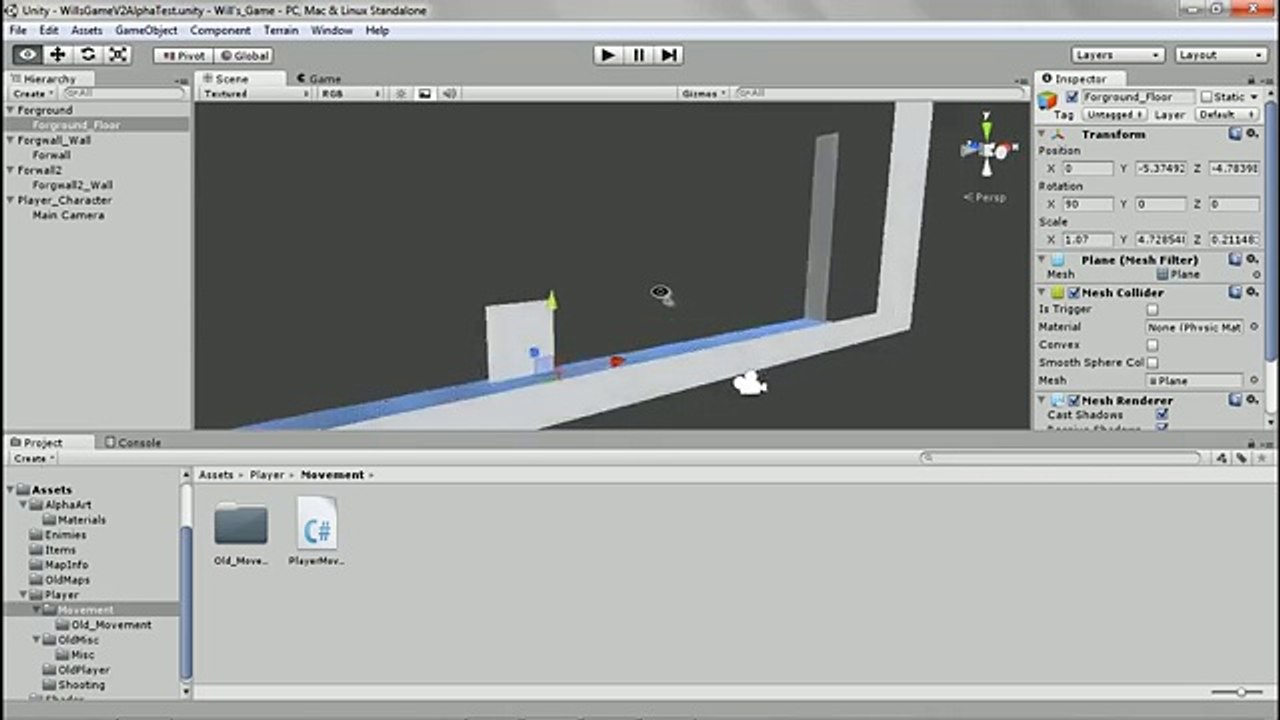1280x720 pixels.
Task: Toggle the Static checkbox
Action: tap(1206, 97)
